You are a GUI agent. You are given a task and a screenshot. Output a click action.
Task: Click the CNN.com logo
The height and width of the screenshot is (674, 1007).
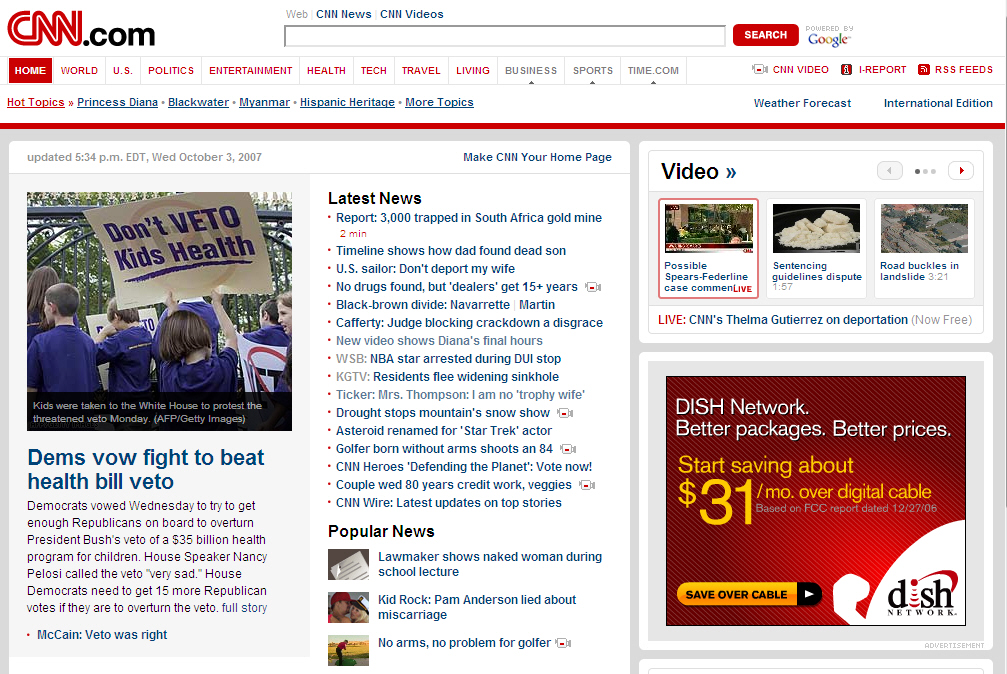(81, 29)
